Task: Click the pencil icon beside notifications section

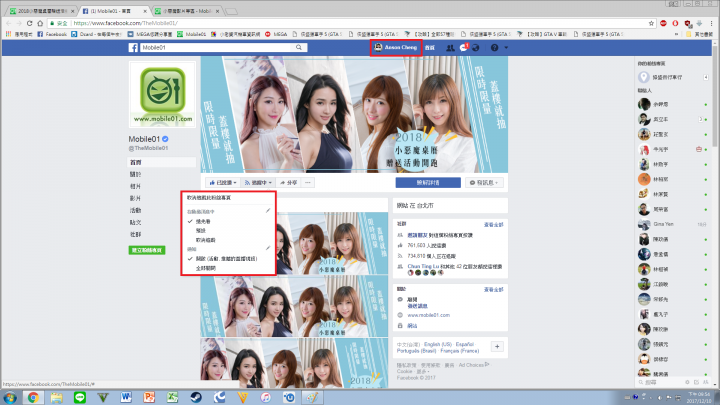Action: point(268,248)
